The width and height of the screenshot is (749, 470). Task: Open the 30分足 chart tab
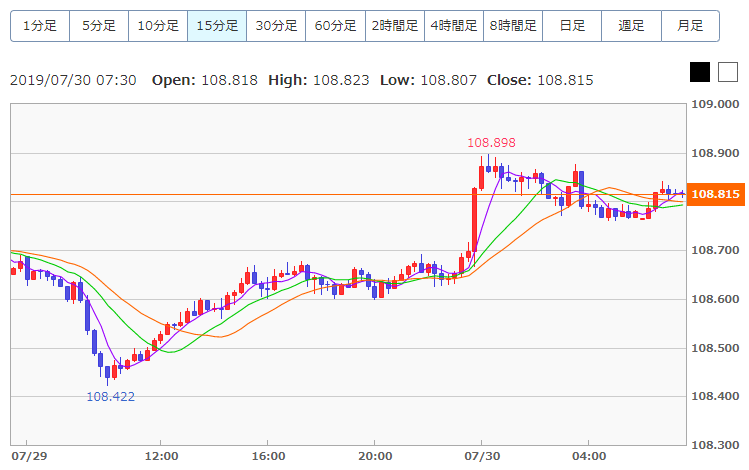pos(276,26)
